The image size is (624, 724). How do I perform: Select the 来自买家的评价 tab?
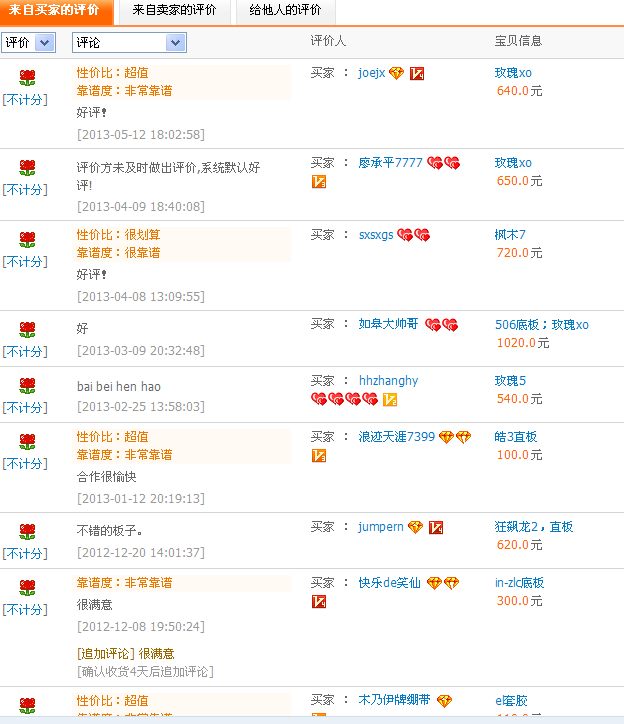point(54,10)
